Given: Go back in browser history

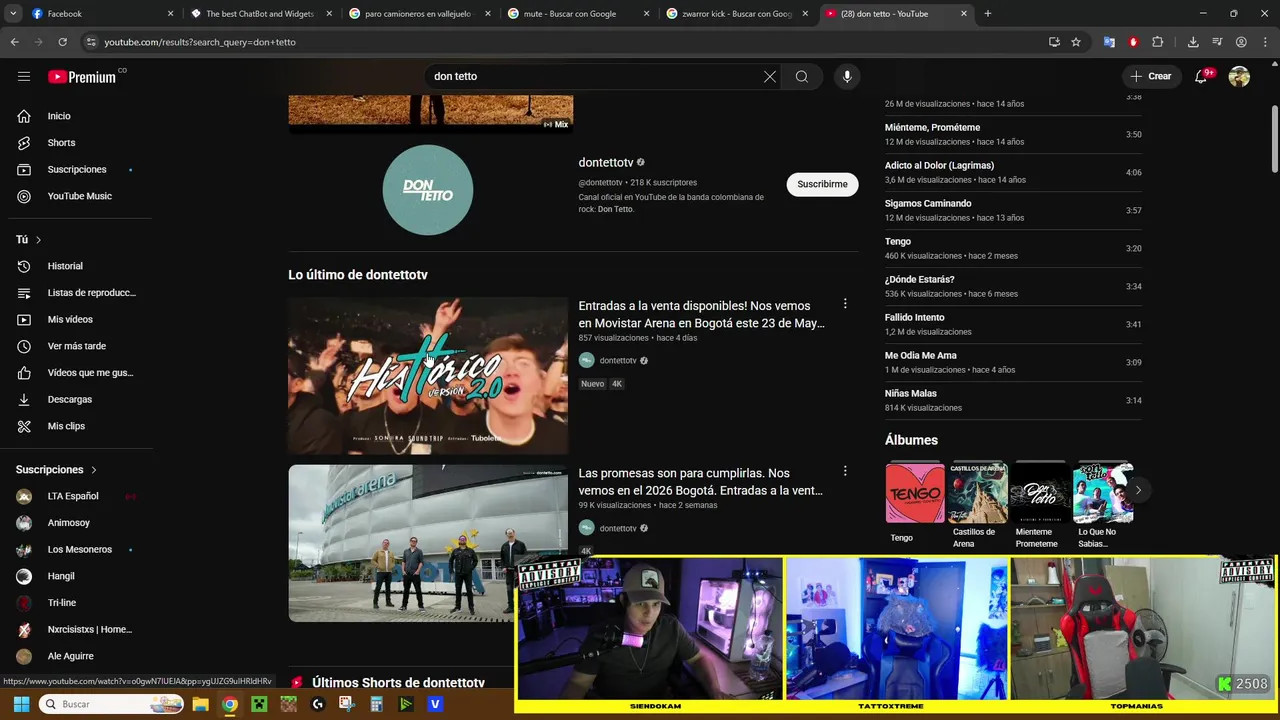Looking at the screenshot, I should [14, 42].
